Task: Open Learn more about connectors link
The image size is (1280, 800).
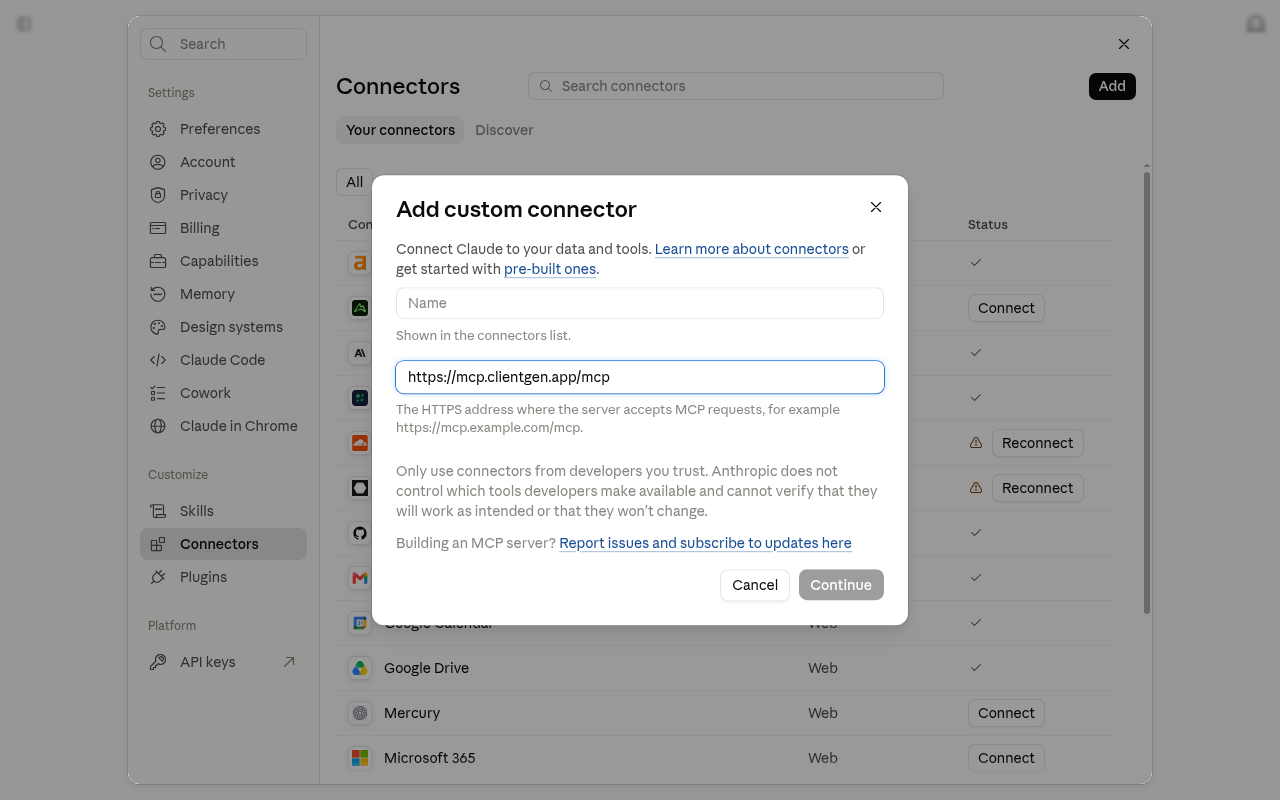Action: click(x=752, y=249)
